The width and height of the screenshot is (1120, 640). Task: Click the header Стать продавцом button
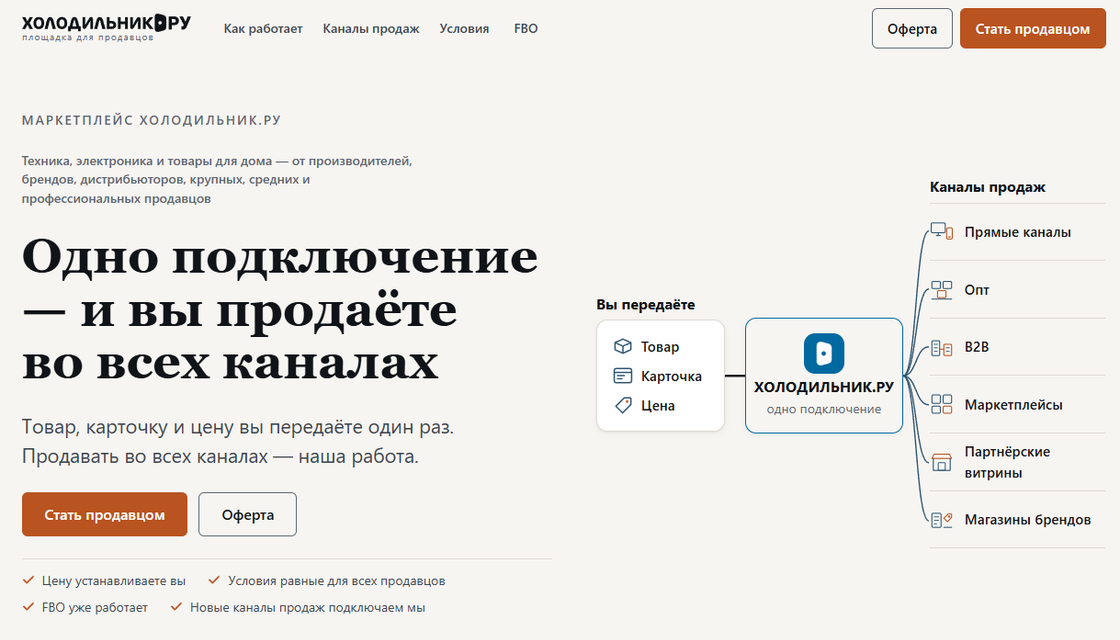point(1033,29)
